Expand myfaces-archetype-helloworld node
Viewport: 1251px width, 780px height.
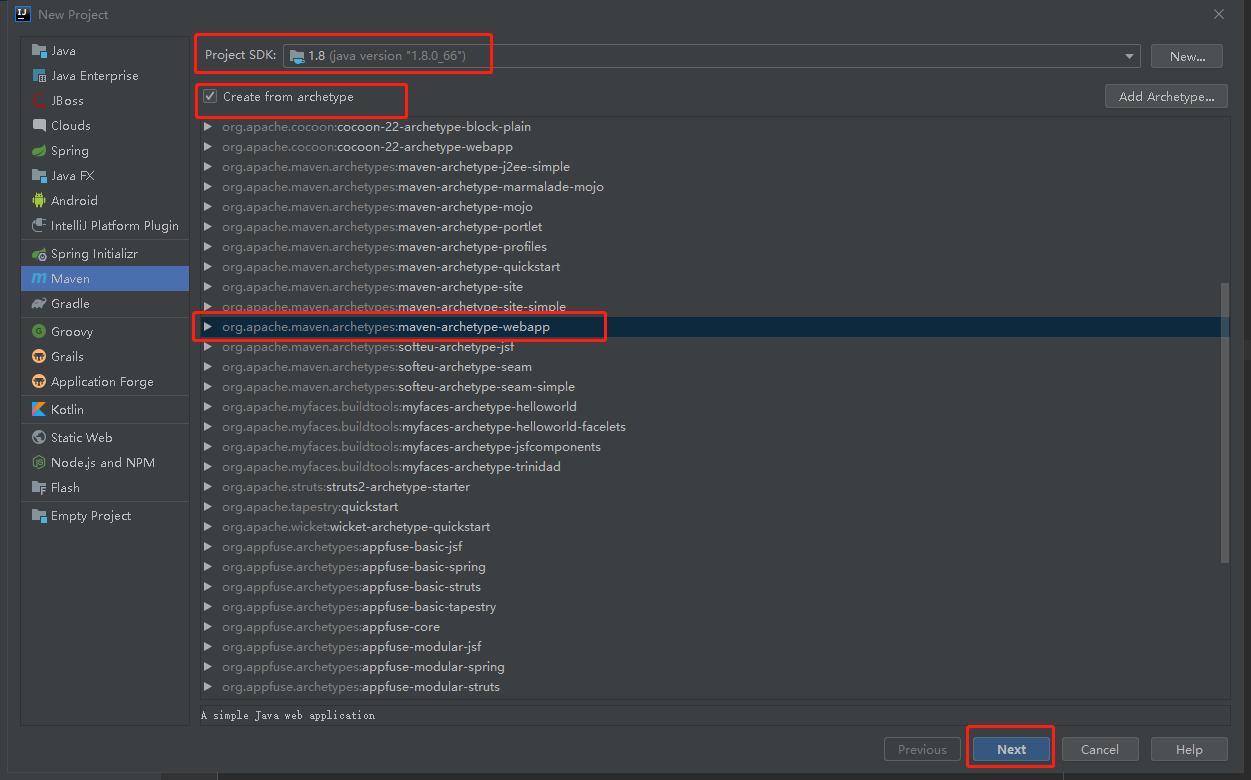pos(208,407)
